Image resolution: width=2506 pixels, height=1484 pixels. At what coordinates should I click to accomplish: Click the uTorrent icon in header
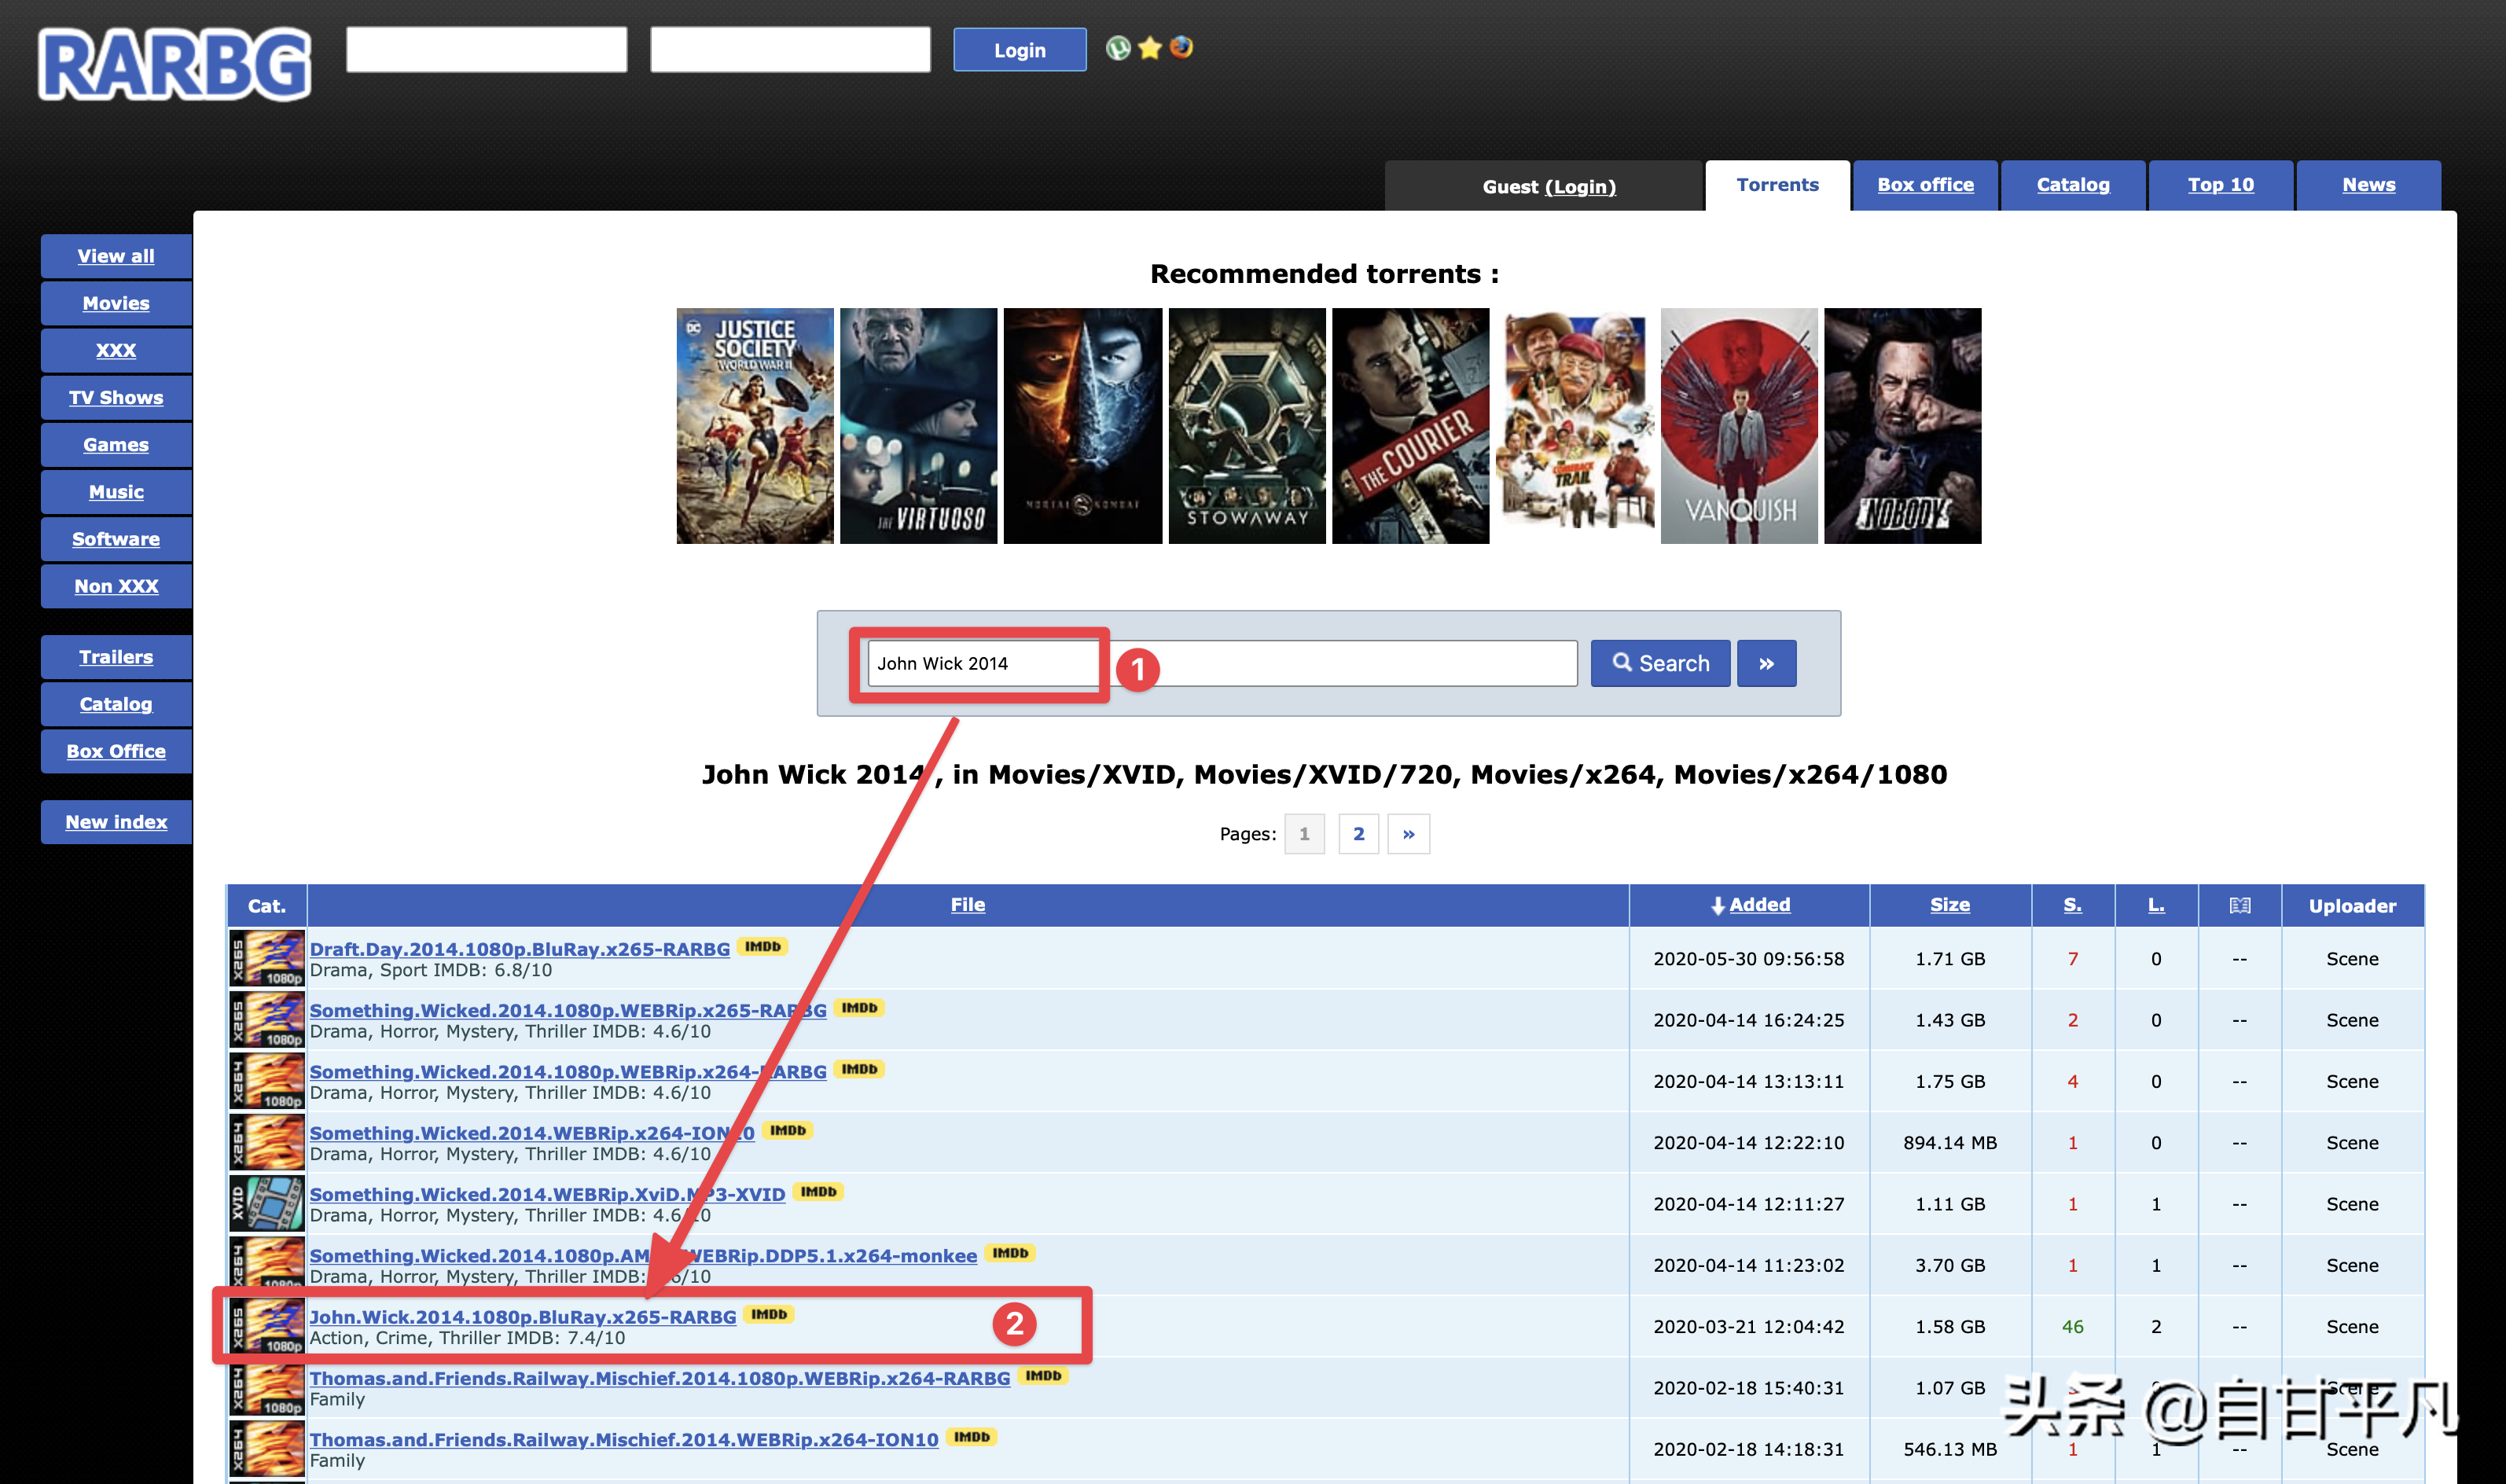(1118, 48)
